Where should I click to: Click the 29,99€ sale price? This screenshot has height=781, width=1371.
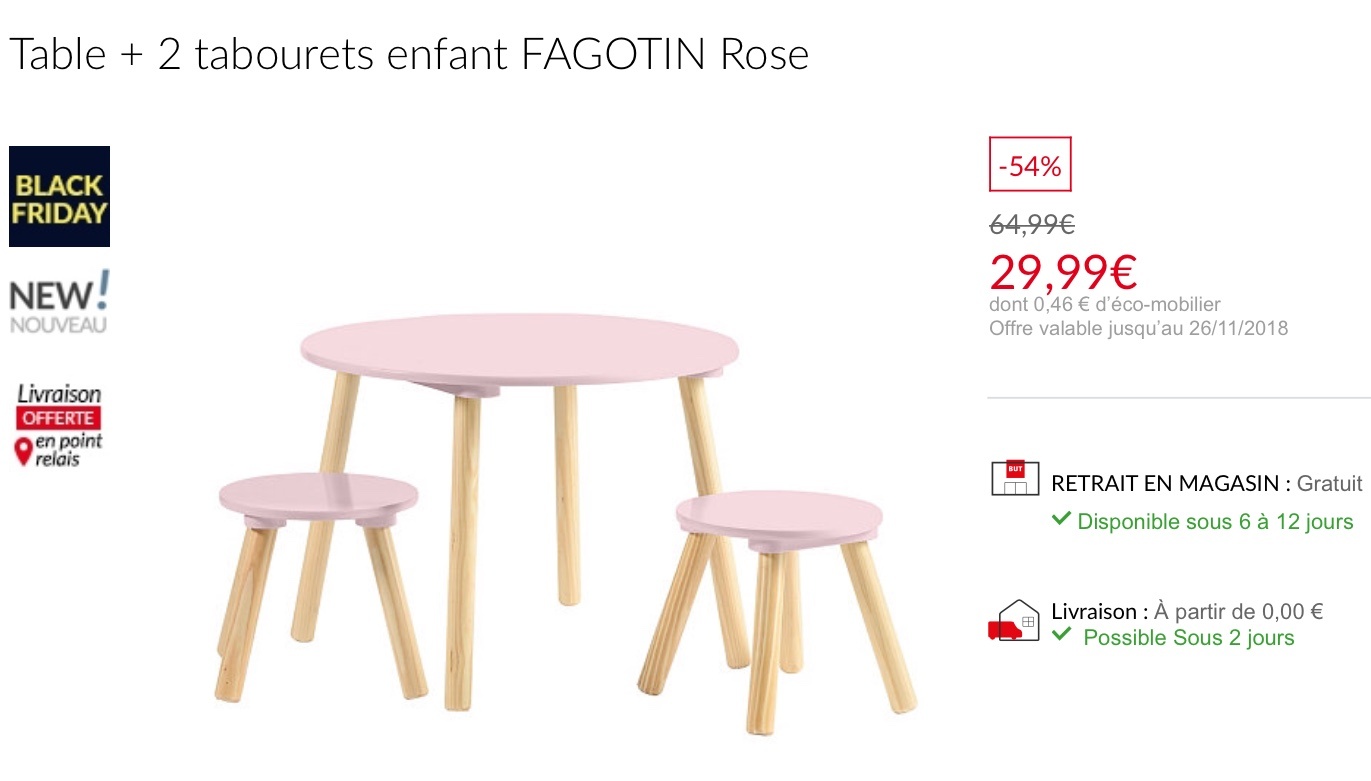[1063, 271]
